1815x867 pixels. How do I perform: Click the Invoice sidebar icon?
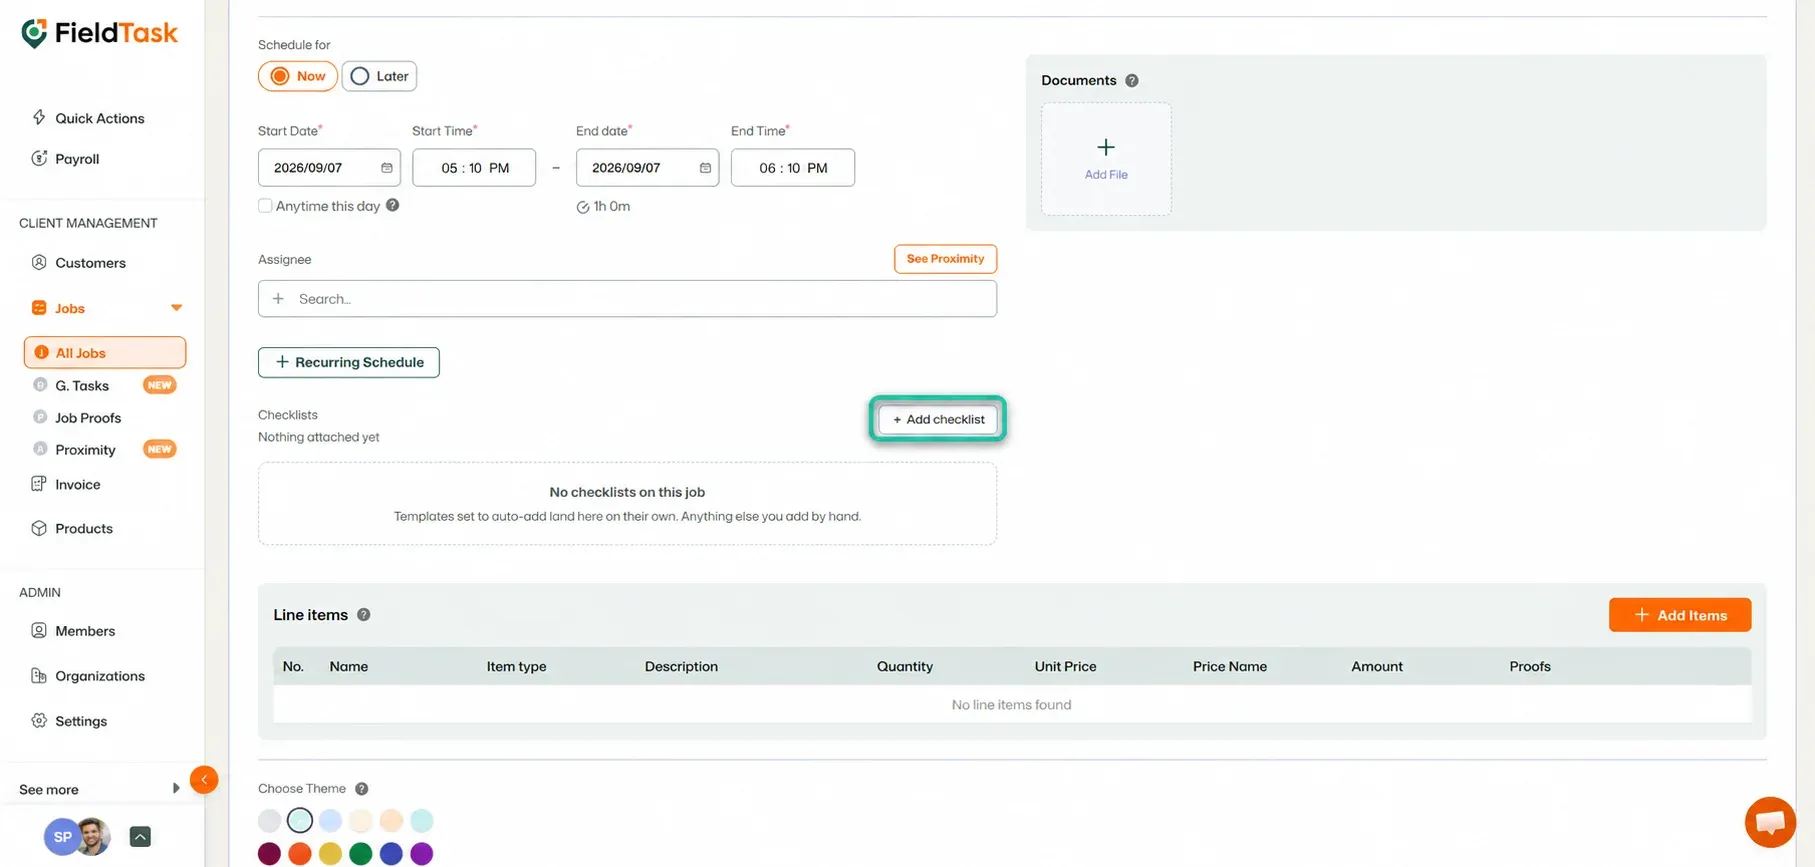click(x=39, y=484)
